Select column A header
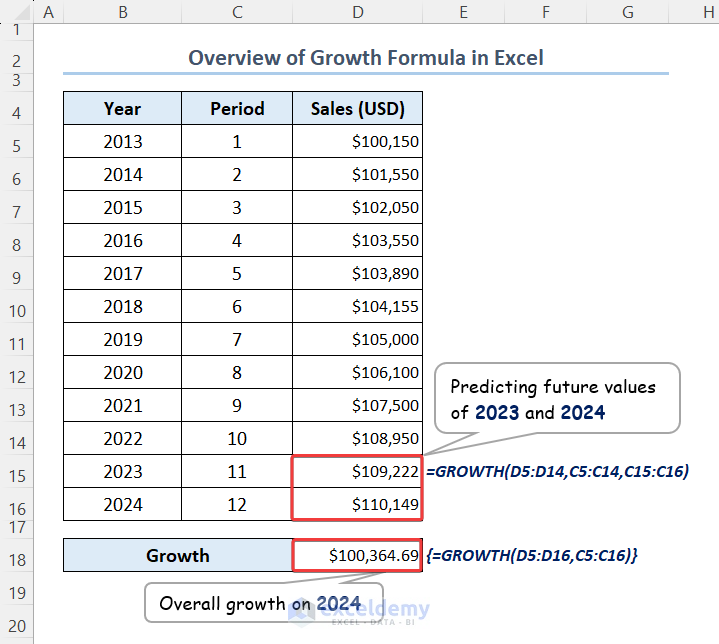Image resolution: width=719 pixels, height=644 pixels. tap(49, 11)
